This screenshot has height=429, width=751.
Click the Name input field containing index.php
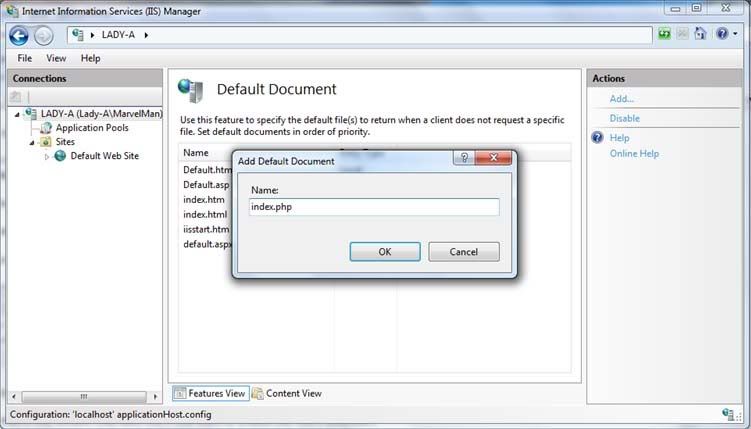[x=374, y=207]
